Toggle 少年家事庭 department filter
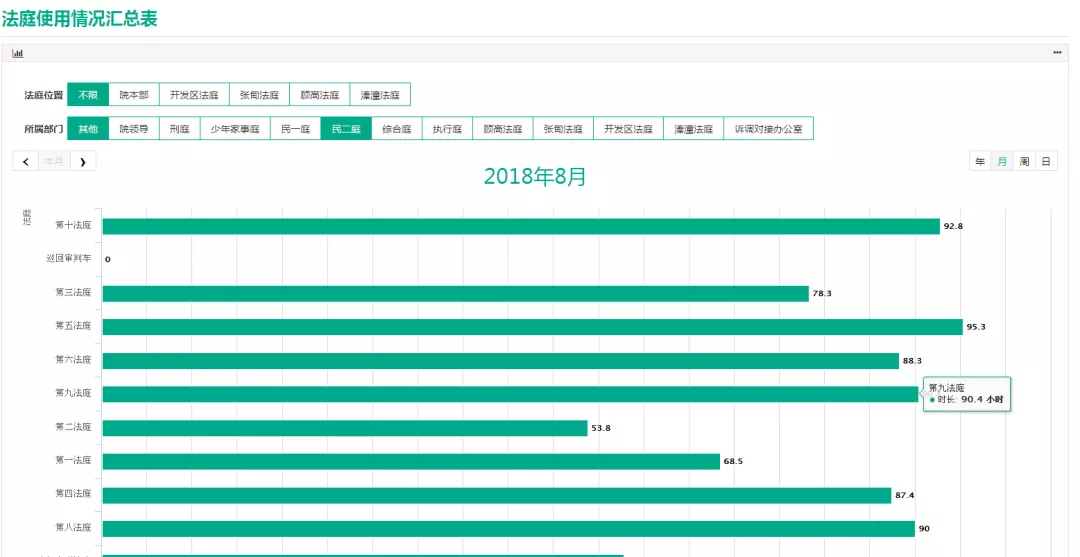Viewport: 1080px width, 557px height. point(235,129)
